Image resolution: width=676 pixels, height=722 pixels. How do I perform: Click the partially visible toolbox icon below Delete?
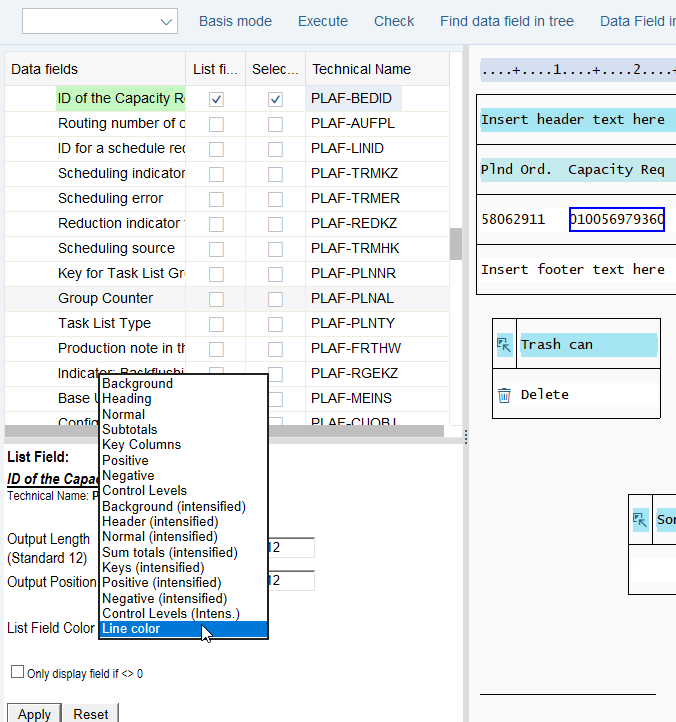click(640, 520)
